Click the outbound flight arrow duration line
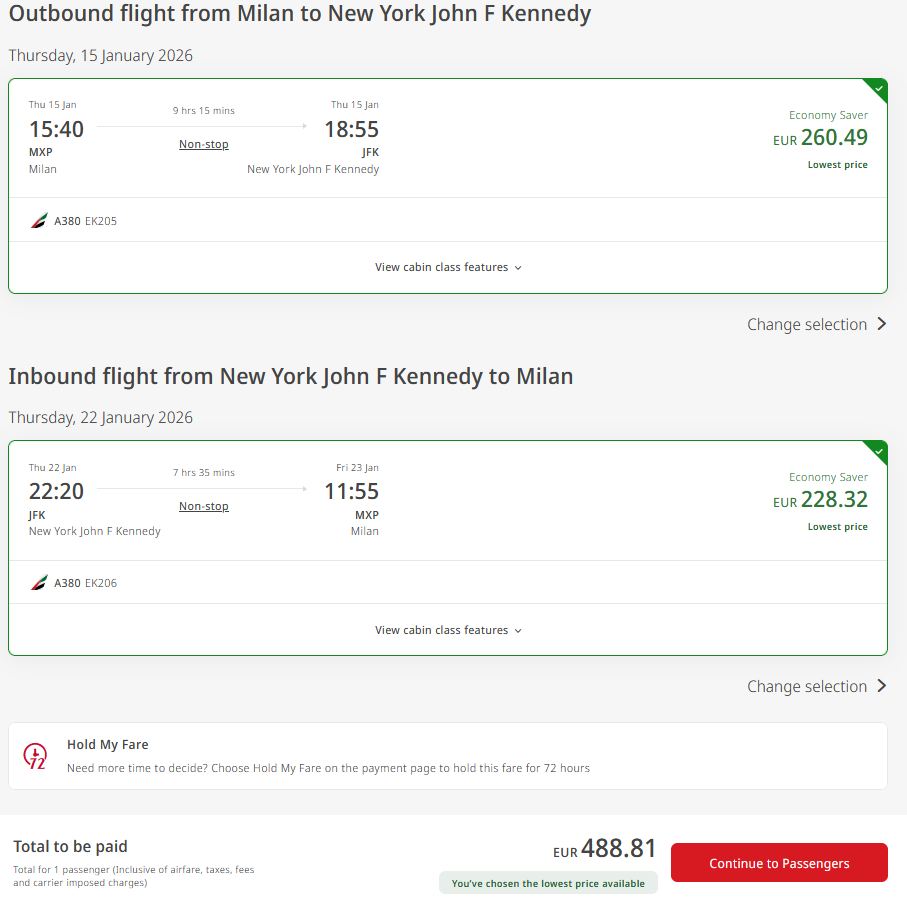 (203, 126)
